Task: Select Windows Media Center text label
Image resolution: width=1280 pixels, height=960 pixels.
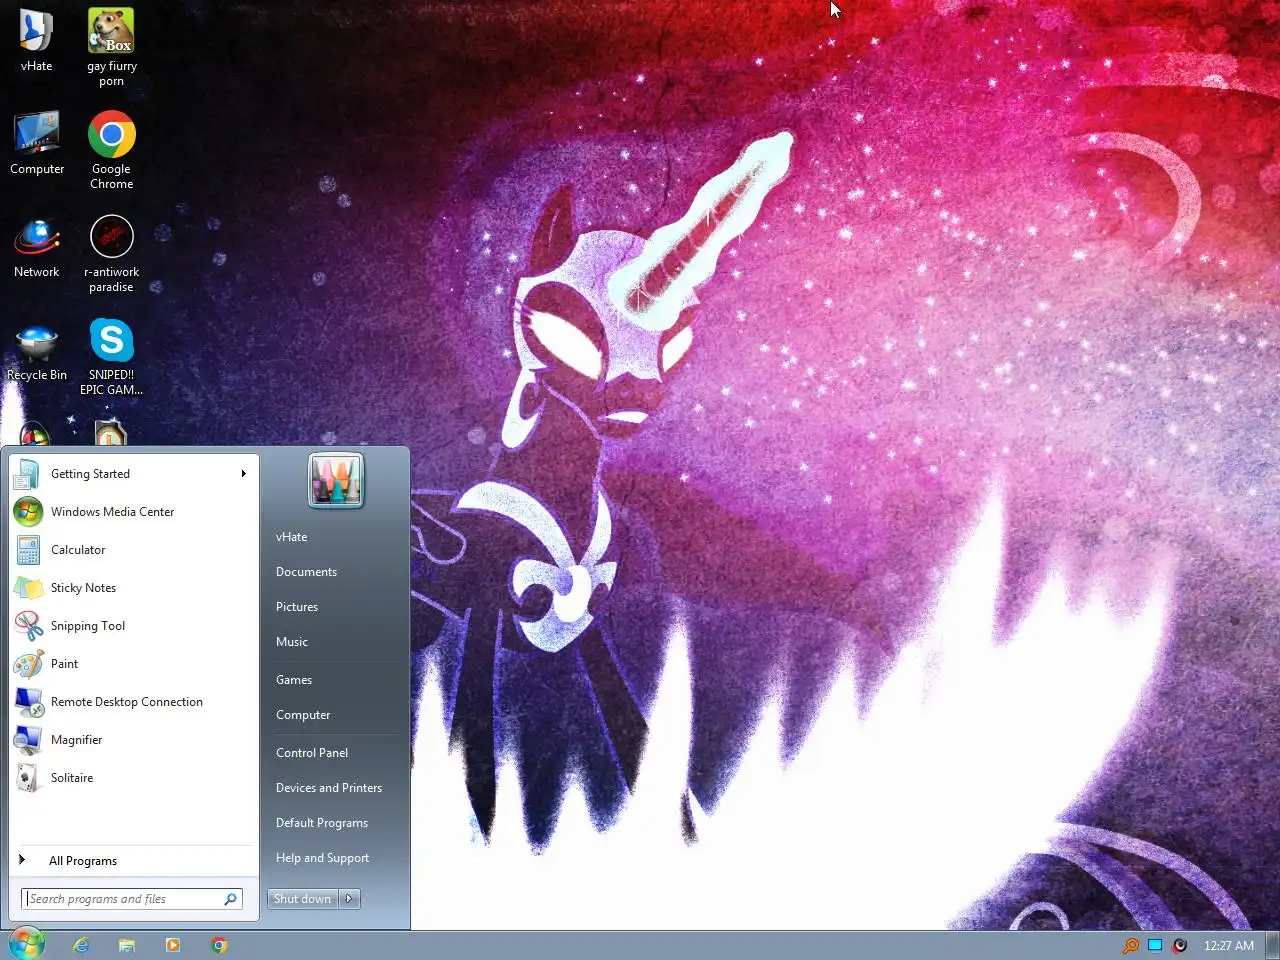Action: point(113,512)
